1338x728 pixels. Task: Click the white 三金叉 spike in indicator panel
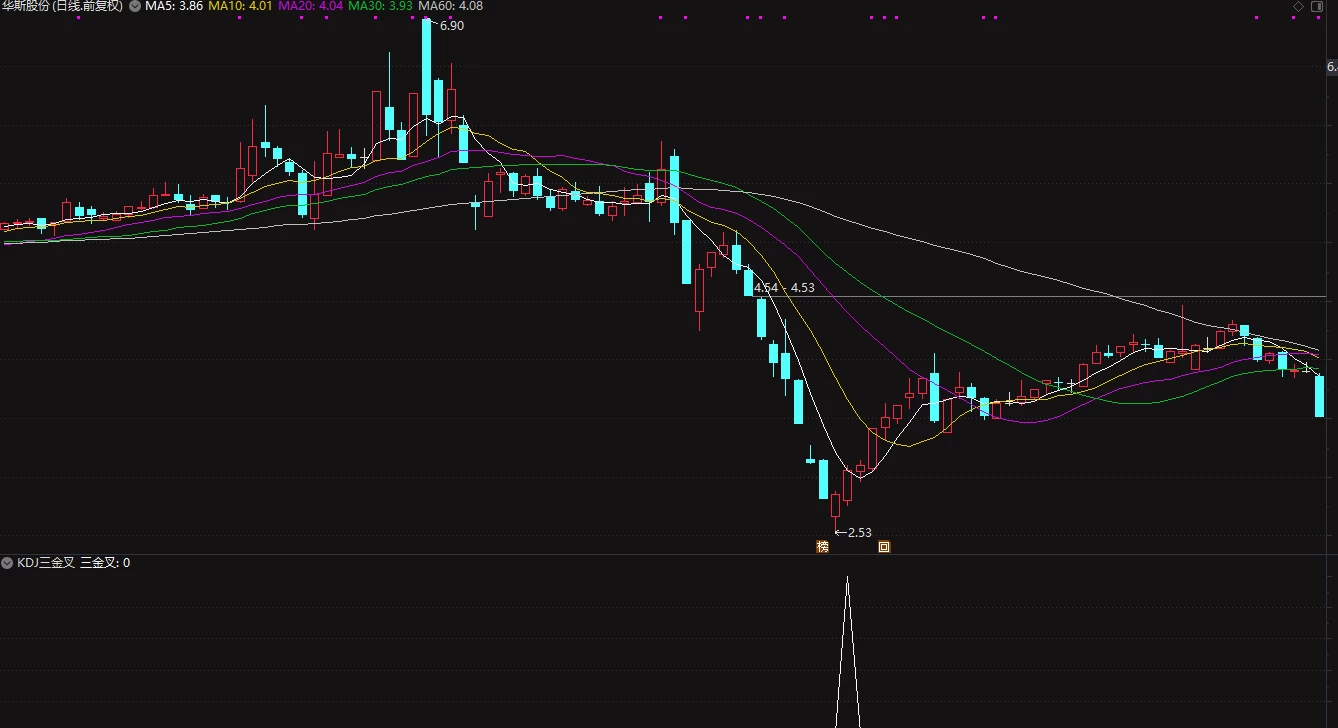(x=848, y=652)
